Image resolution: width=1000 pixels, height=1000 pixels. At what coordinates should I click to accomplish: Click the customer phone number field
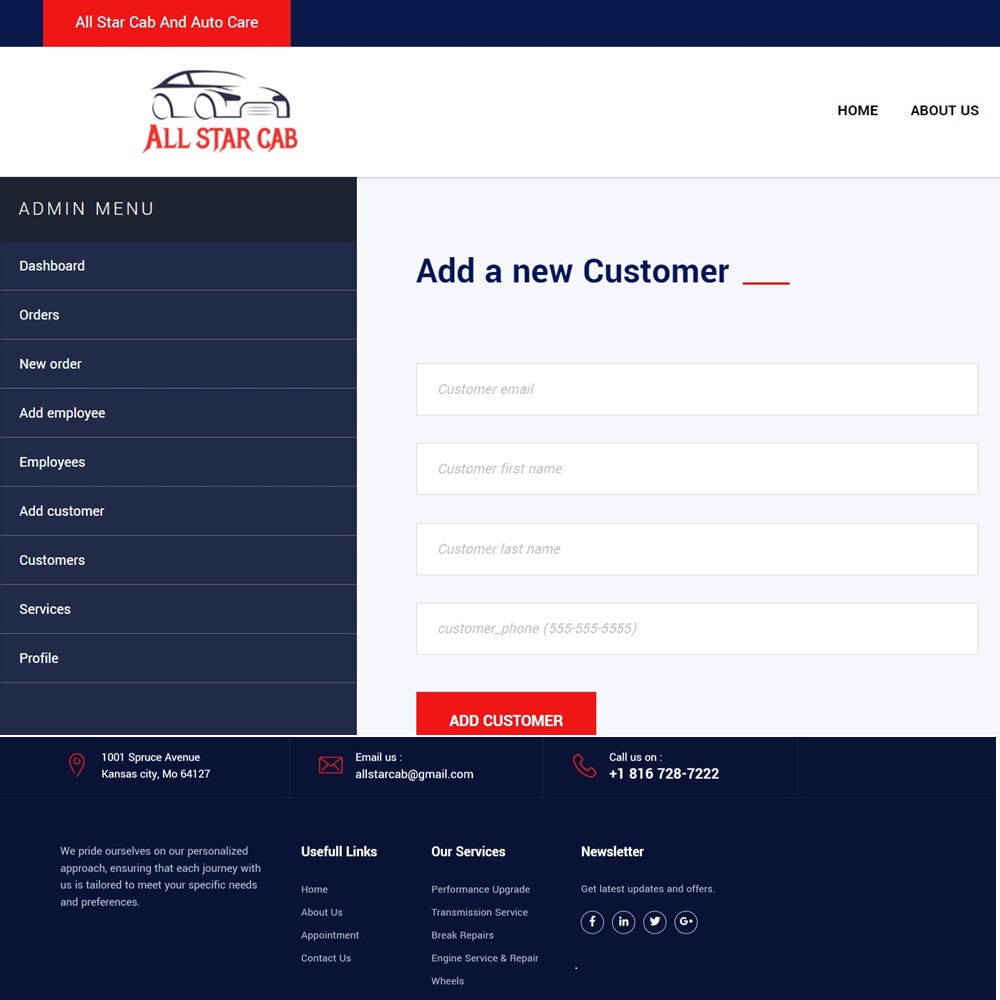(x=696, y=629)
